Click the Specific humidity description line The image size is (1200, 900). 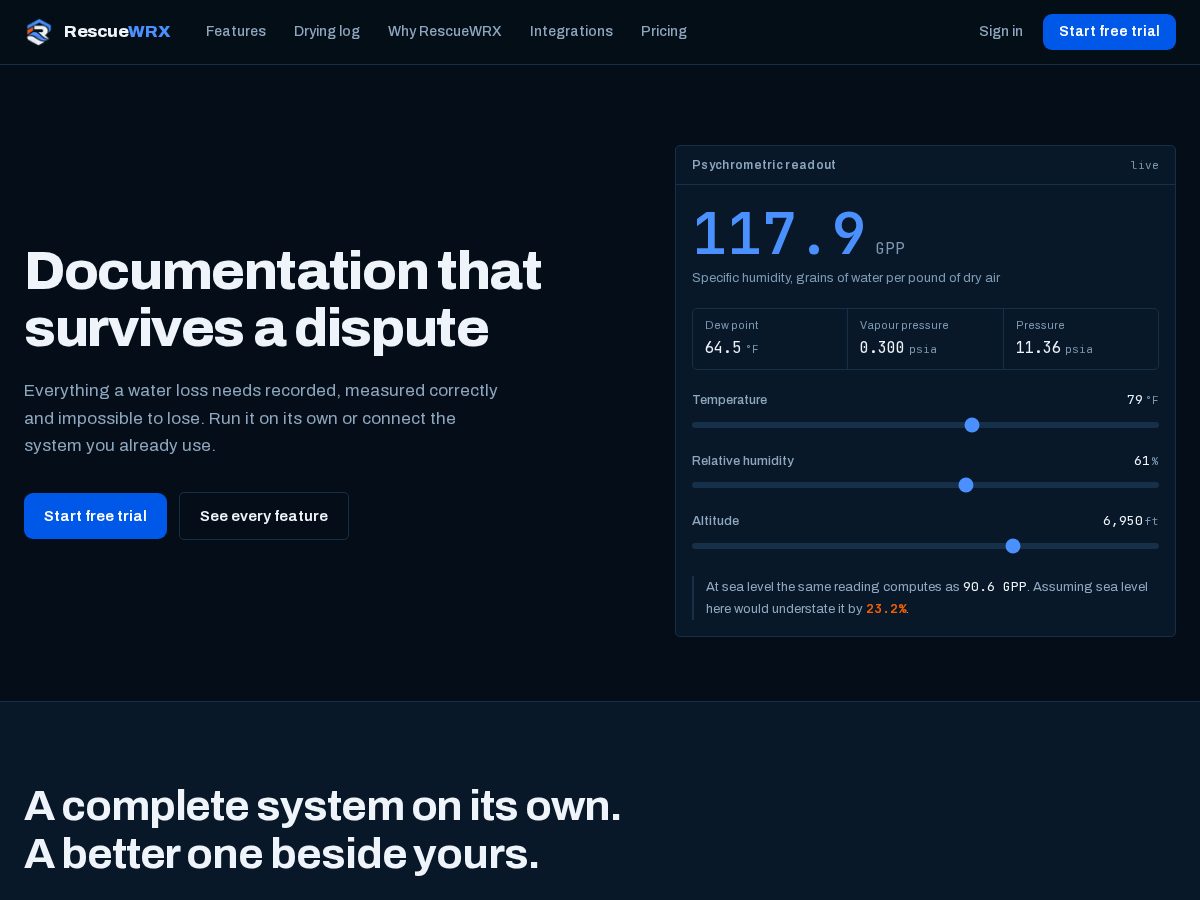pos(846,278)
